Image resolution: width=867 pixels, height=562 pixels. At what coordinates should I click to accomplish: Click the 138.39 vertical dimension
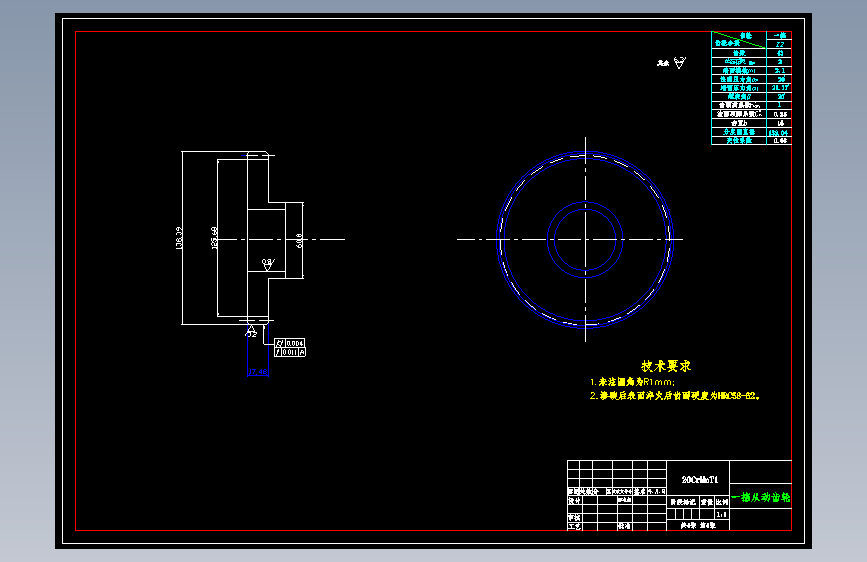179,238
